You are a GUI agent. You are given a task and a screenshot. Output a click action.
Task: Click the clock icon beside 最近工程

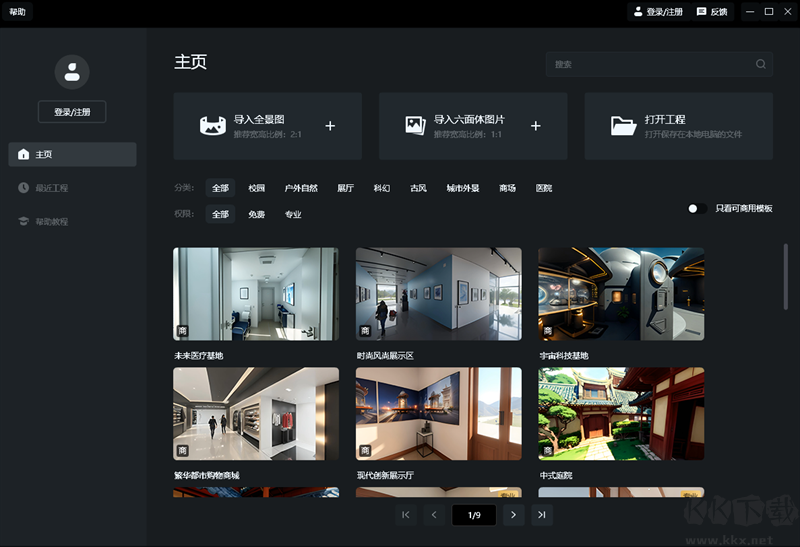tap(23, 188)
